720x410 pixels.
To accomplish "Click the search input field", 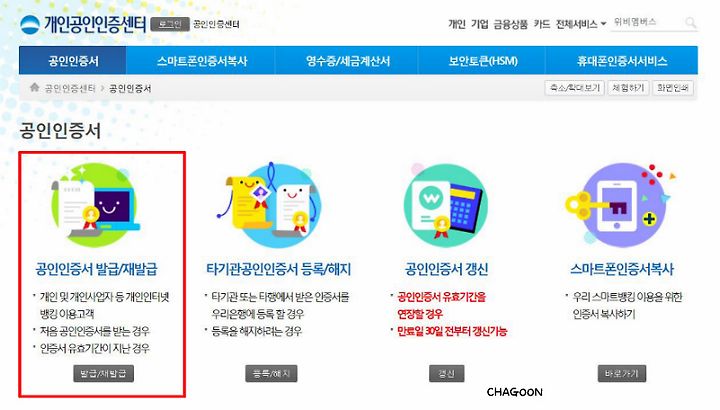I will pyautogui.click(x=647, y=22).
